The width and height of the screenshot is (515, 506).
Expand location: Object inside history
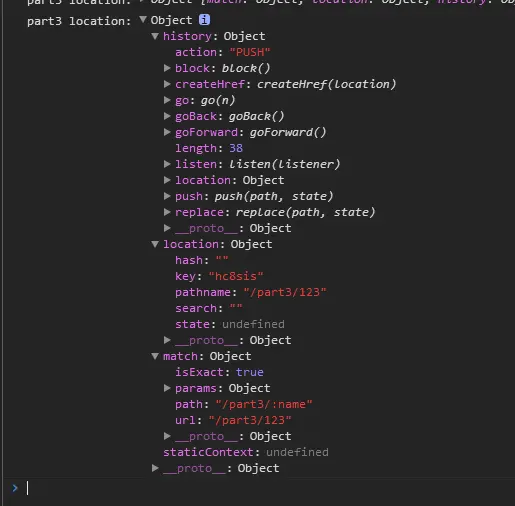click(167, 180)
